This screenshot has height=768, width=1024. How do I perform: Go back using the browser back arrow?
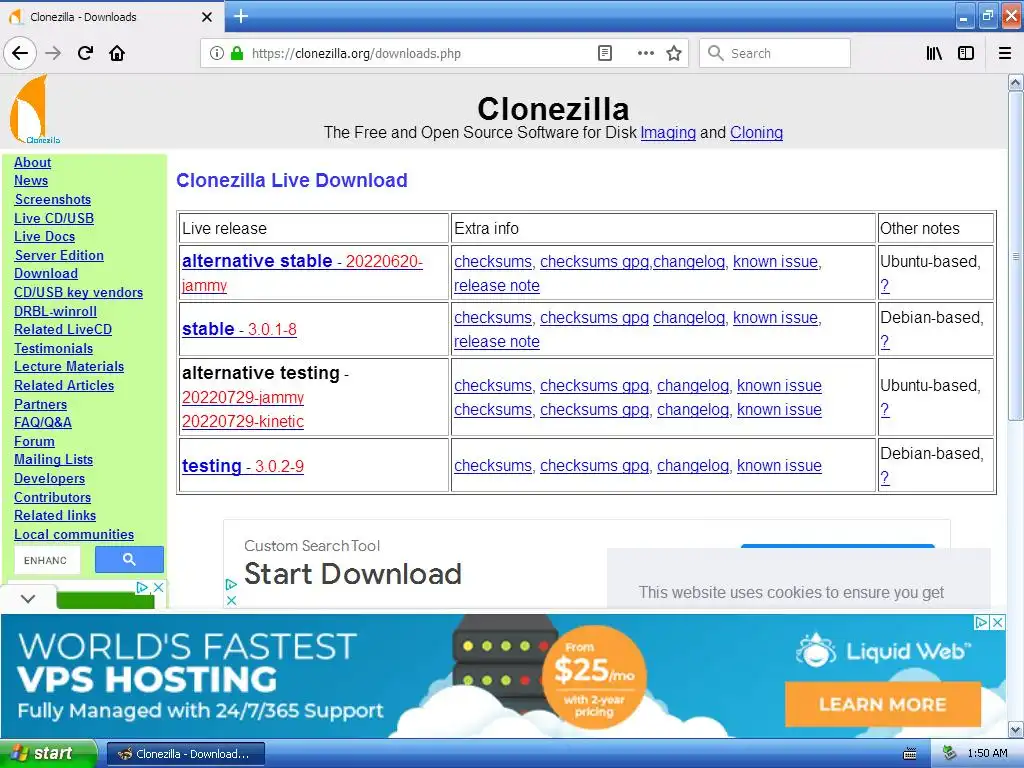[20, 53]
